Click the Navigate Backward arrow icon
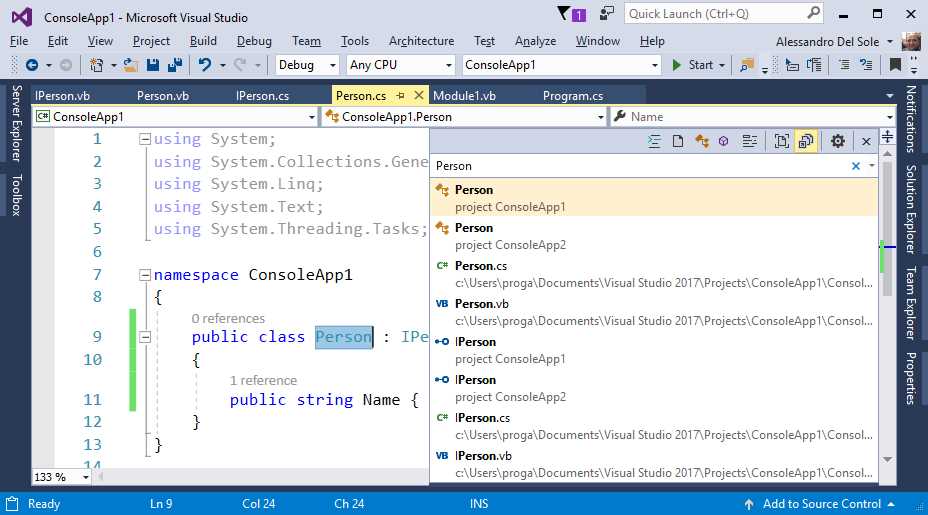 (32, 65)
